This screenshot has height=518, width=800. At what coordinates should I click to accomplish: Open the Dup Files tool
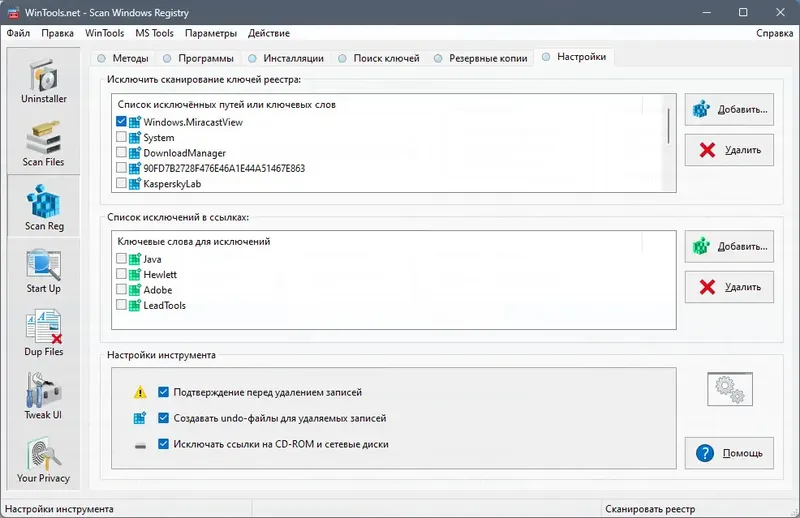click(43, 333)
